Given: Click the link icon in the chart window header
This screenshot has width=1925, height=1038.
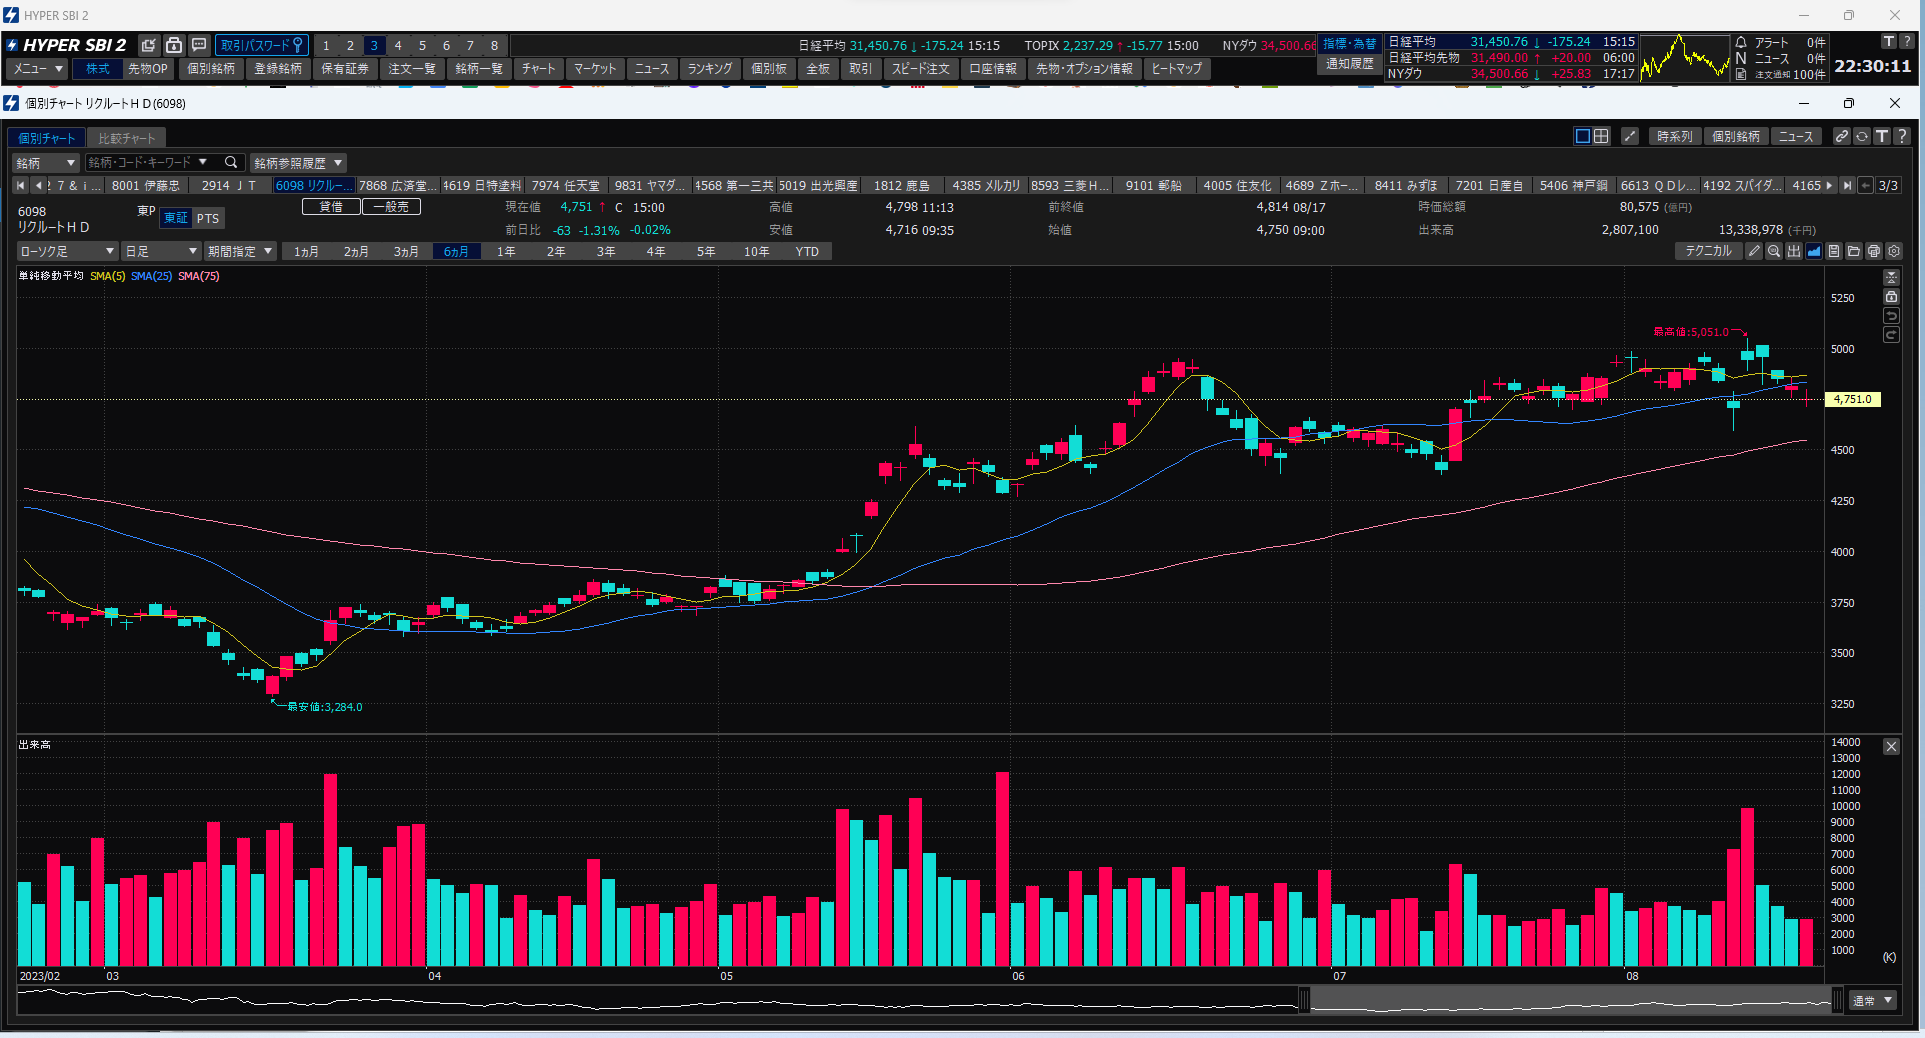Looking at the screenshot, I should (1842, 137).
